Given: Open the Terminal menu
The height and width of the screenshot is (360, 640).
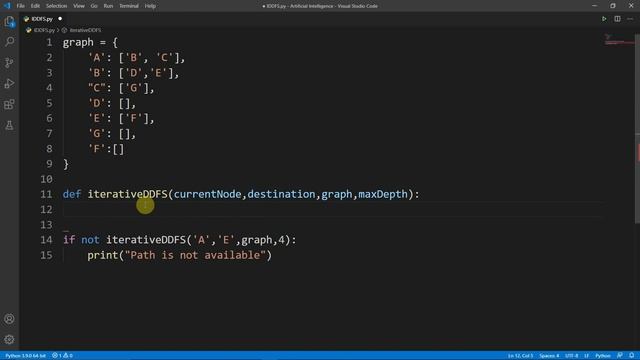Looking at the screenshot, I should pos(129,6).
